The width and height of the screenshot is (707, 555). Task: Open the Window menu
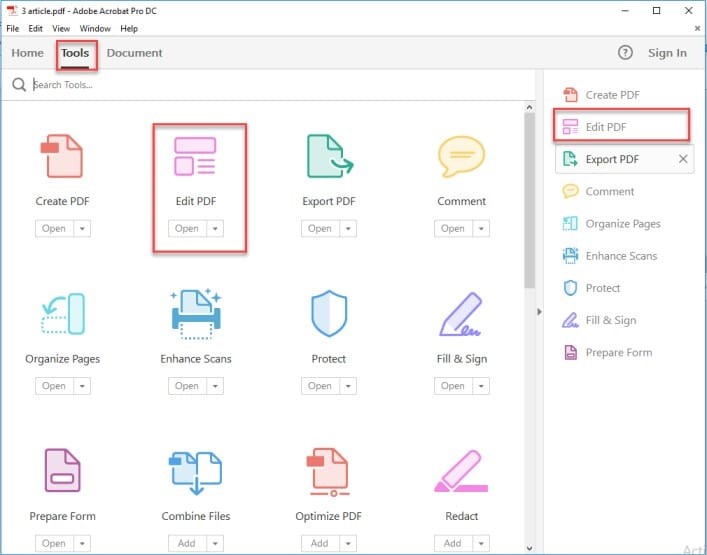tap(95, 28)
